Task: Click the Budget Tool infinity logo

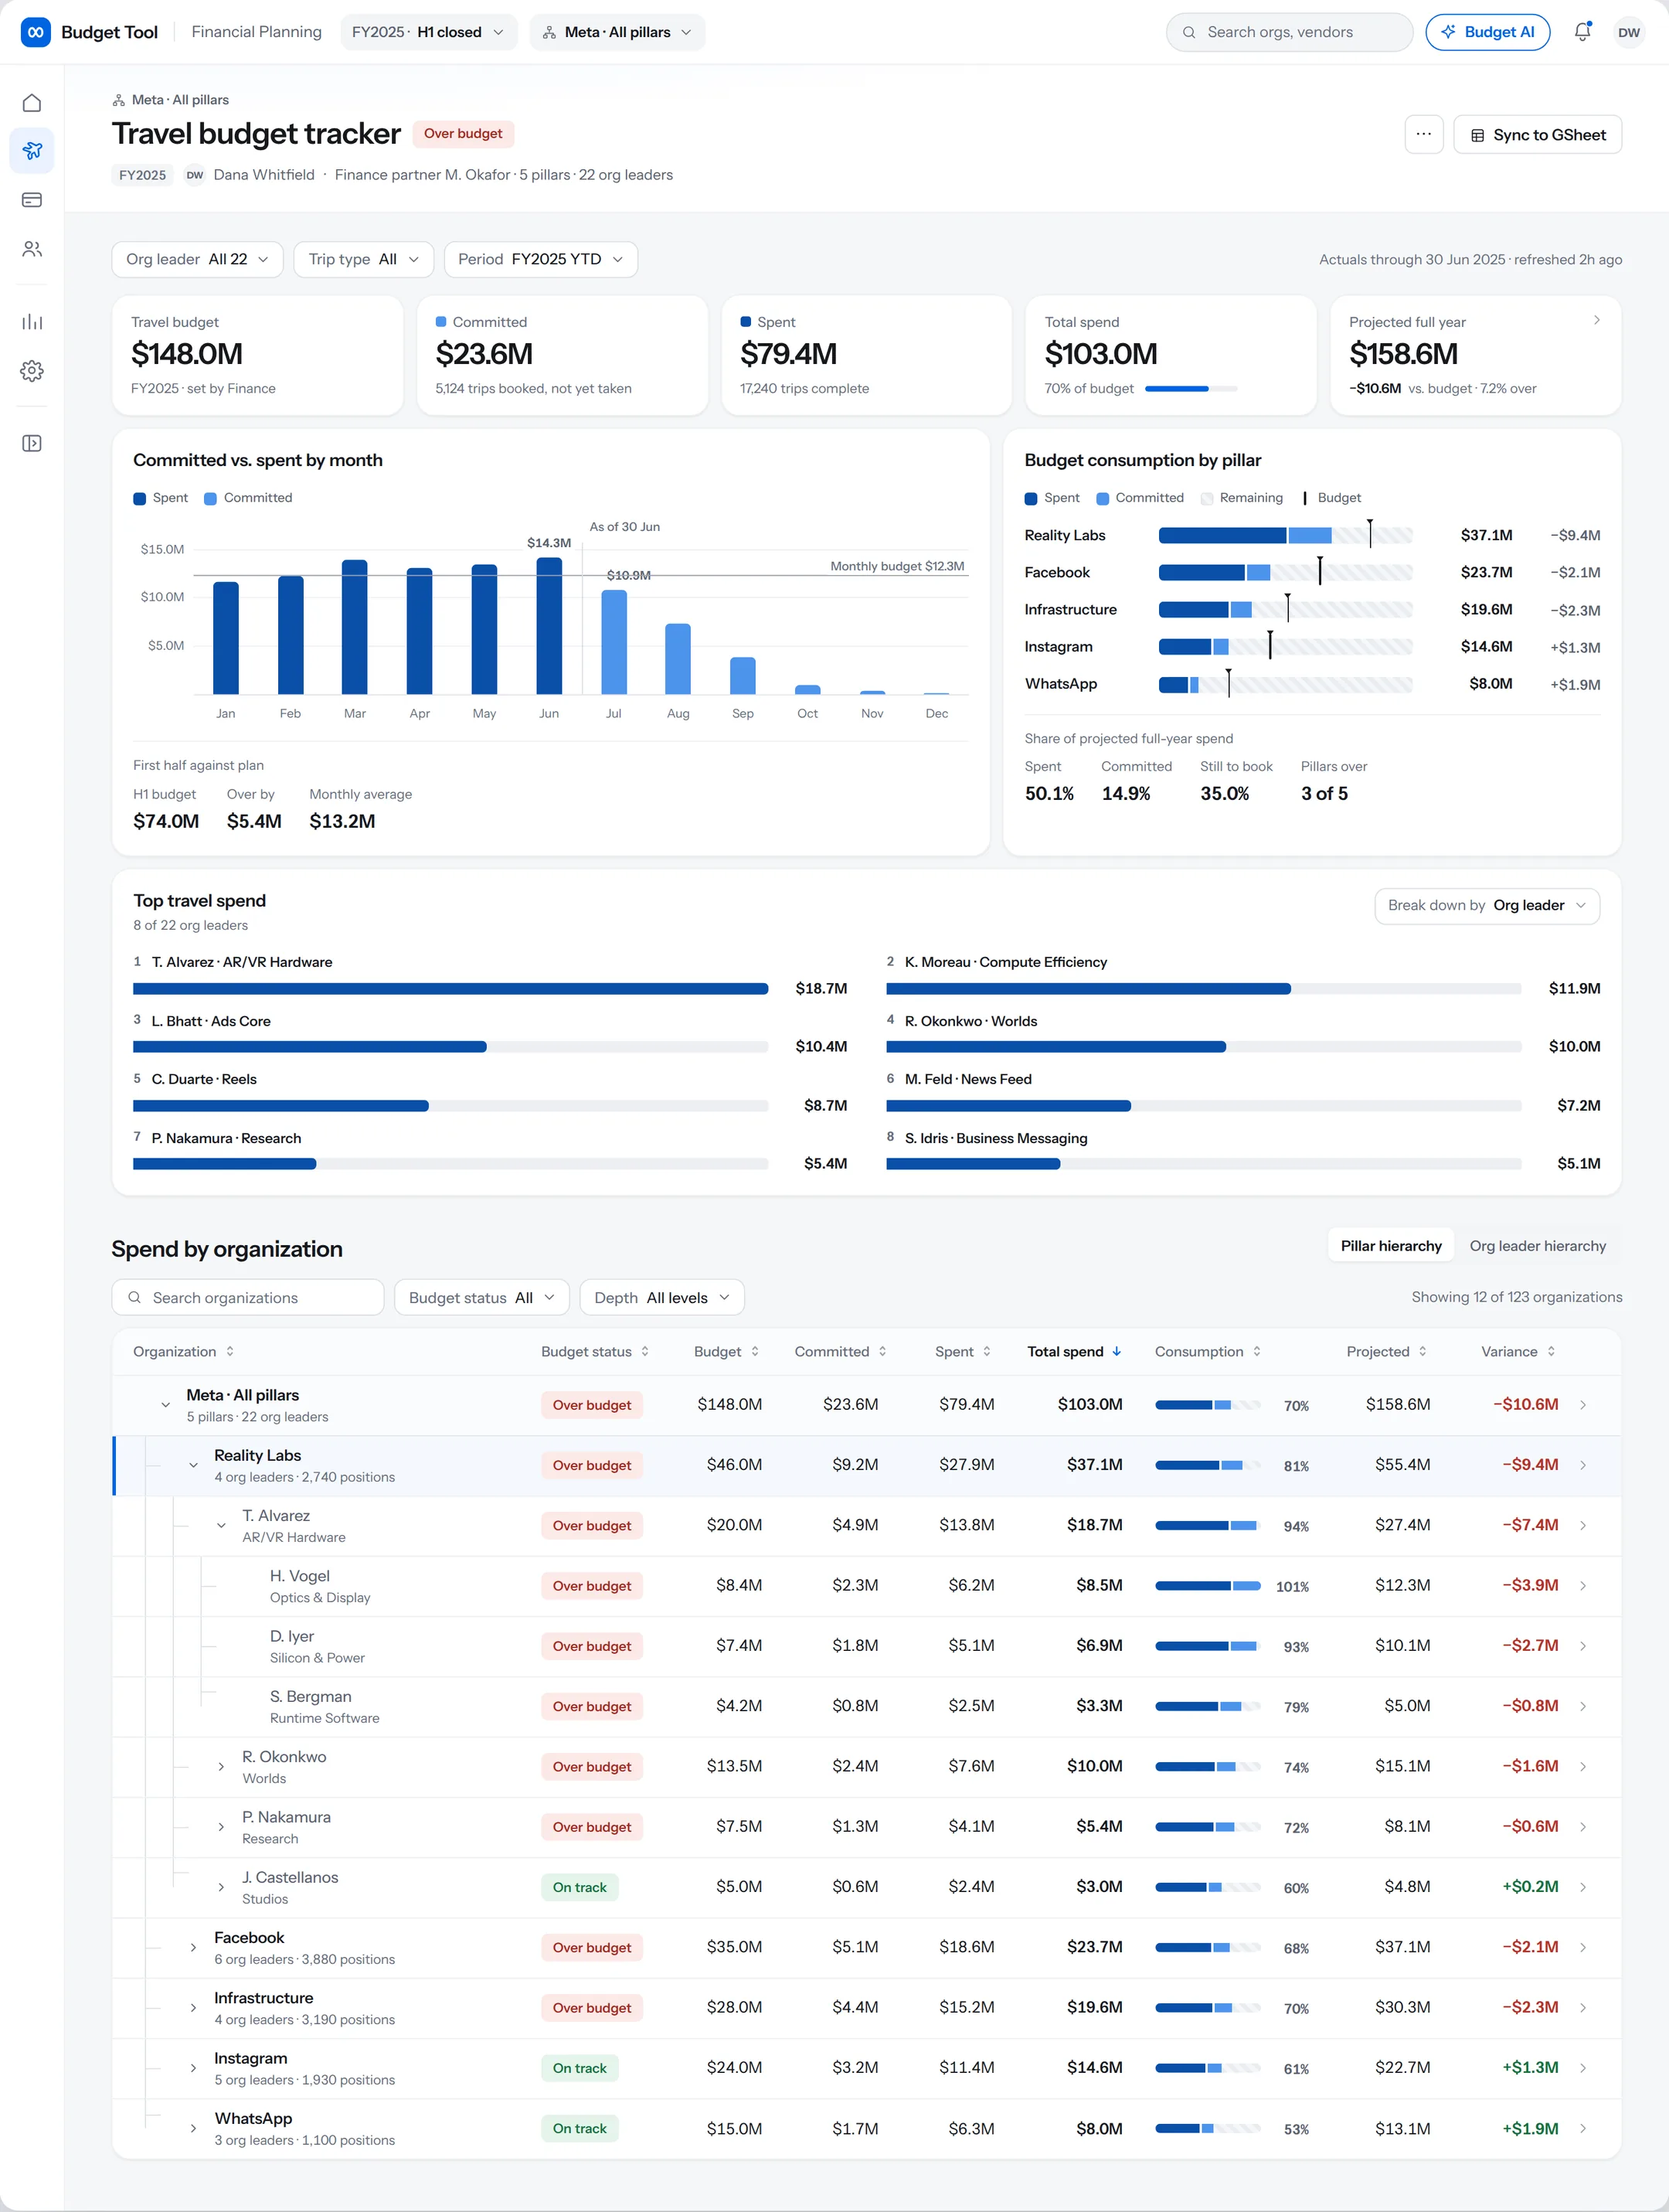Action: 36,32
